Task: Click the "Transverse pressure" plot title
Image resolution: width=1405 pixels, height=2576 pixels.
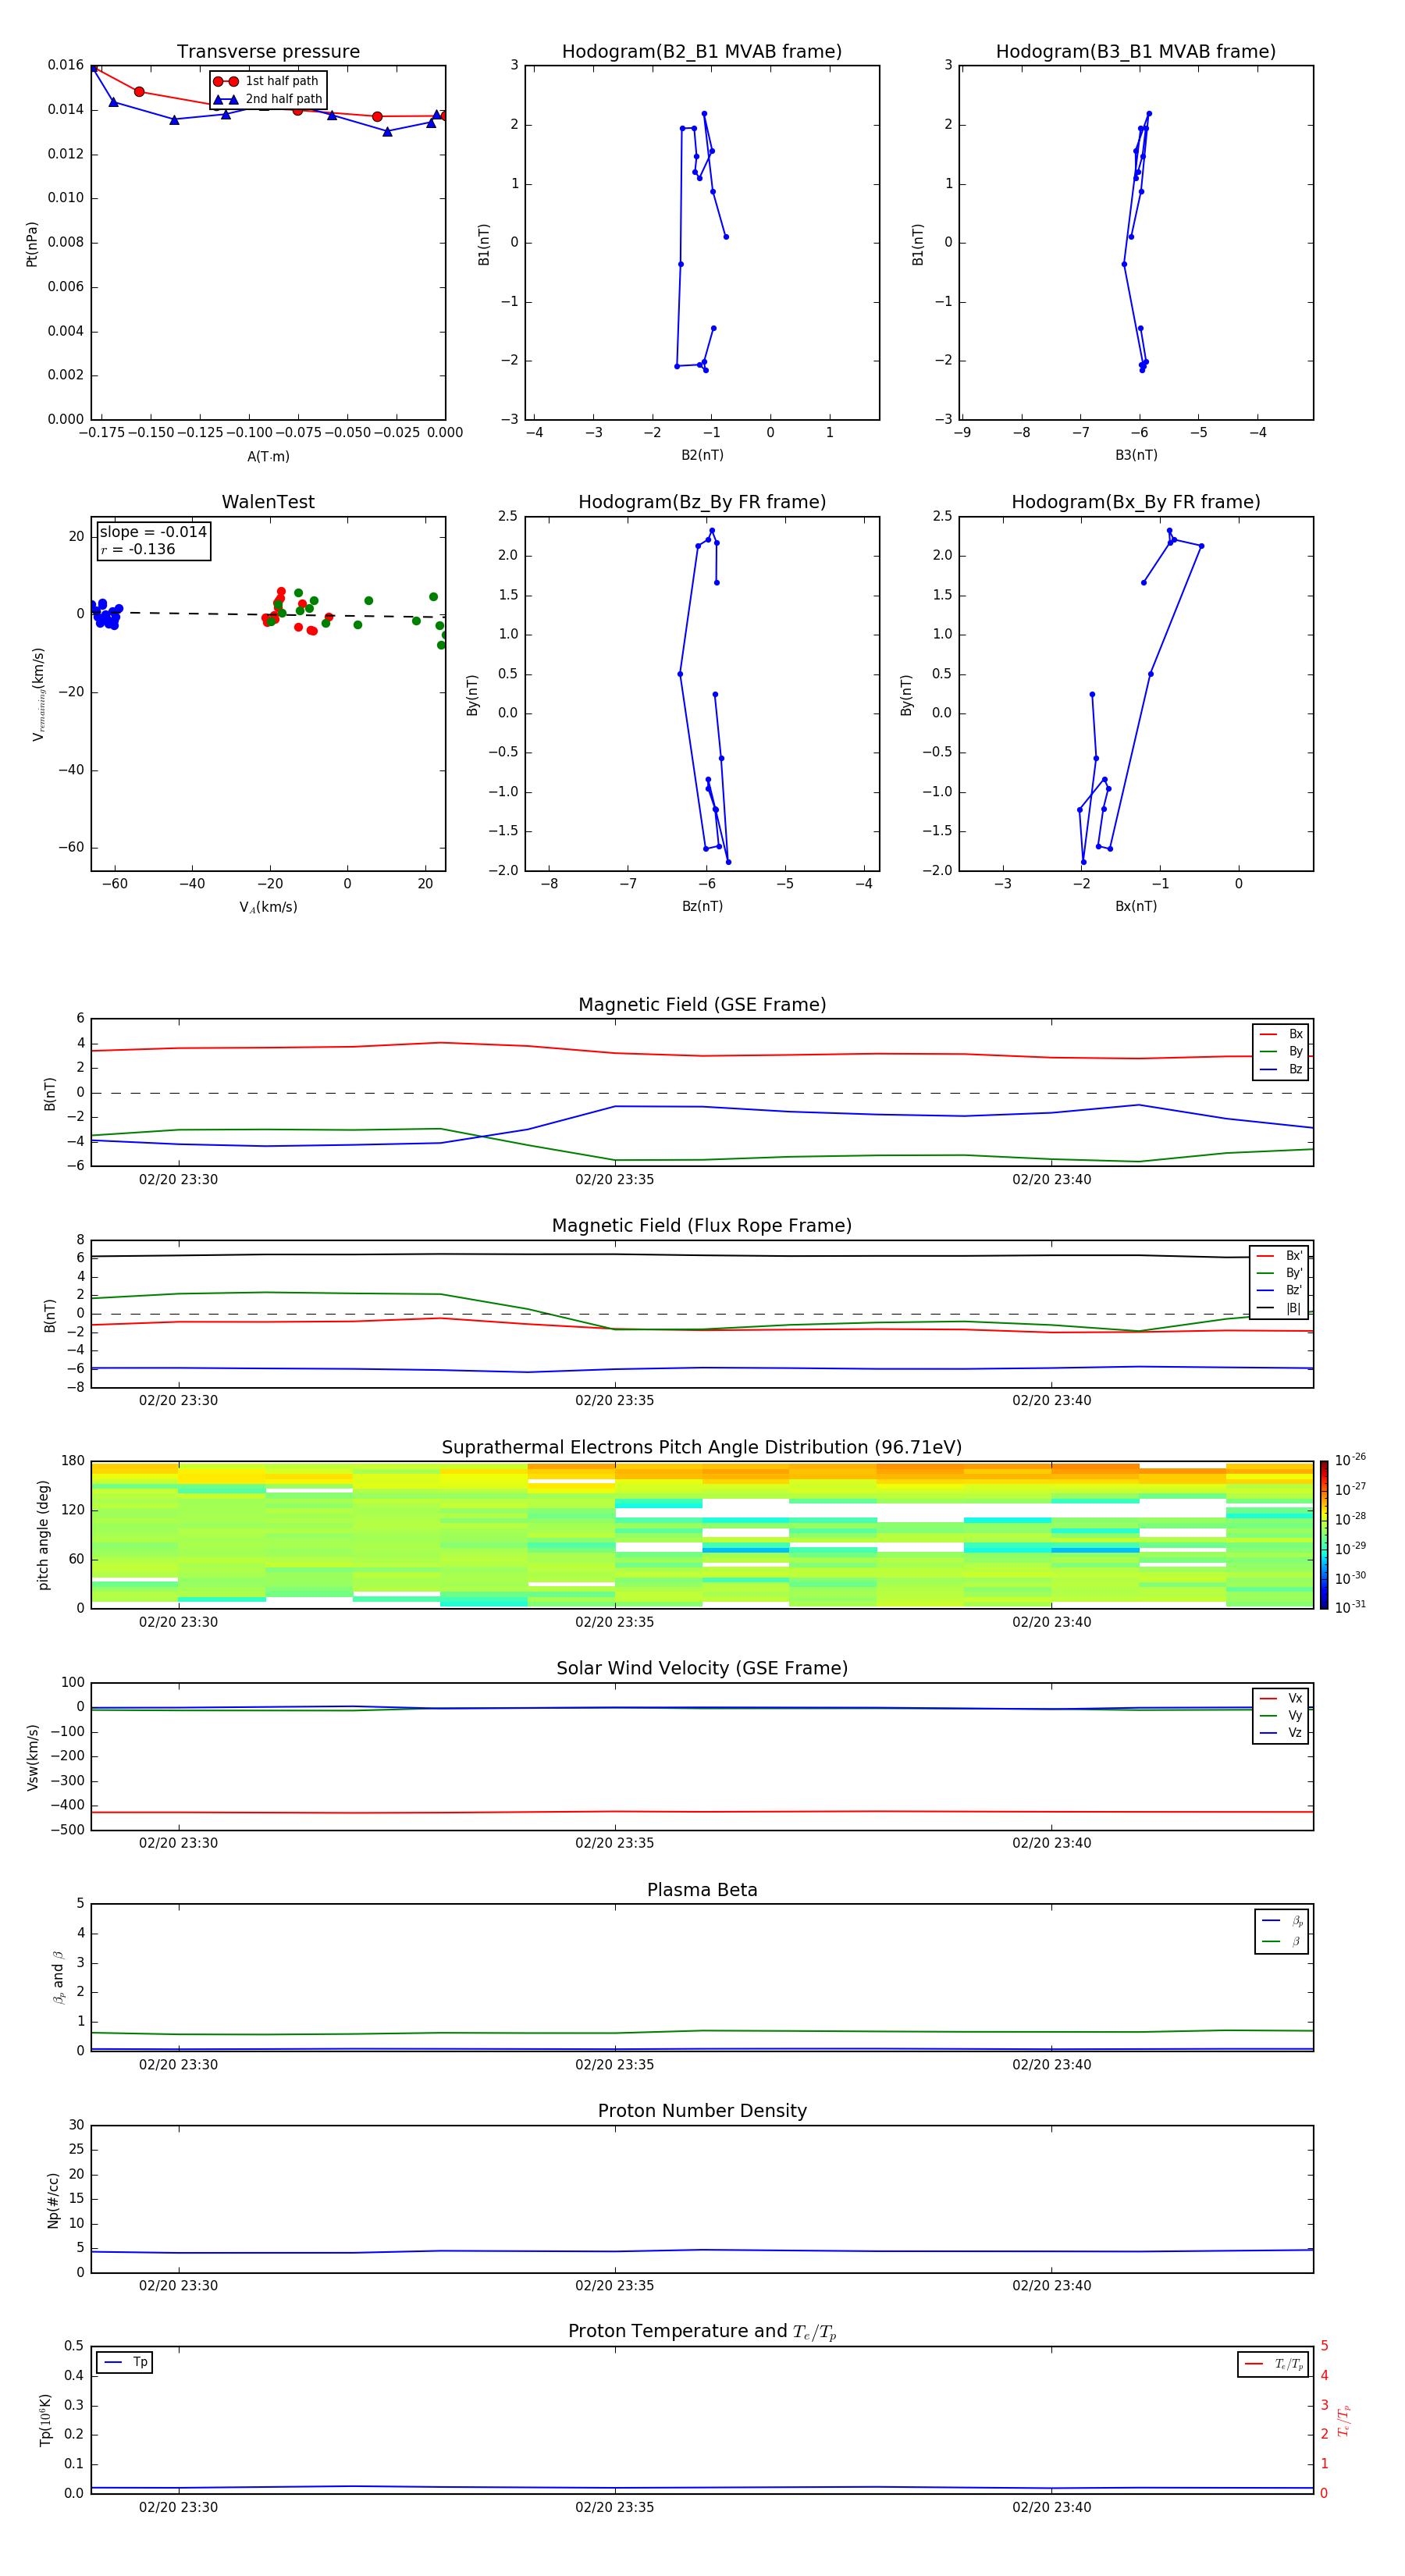Action: click(x=268, y=51)
